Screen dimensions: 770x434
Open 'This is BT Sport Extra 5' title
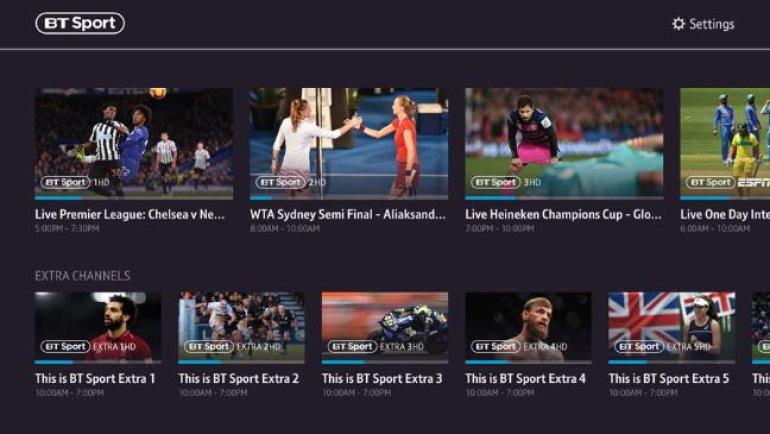coord(669,379)
